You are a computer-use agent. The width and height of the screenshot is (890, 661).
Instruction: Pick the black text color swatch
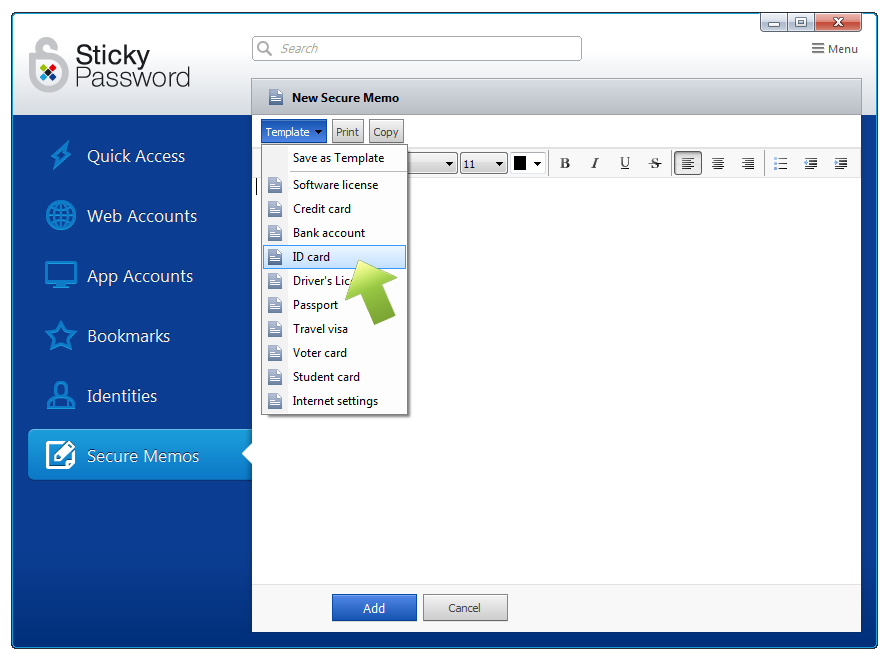click(x=520, y=163)
